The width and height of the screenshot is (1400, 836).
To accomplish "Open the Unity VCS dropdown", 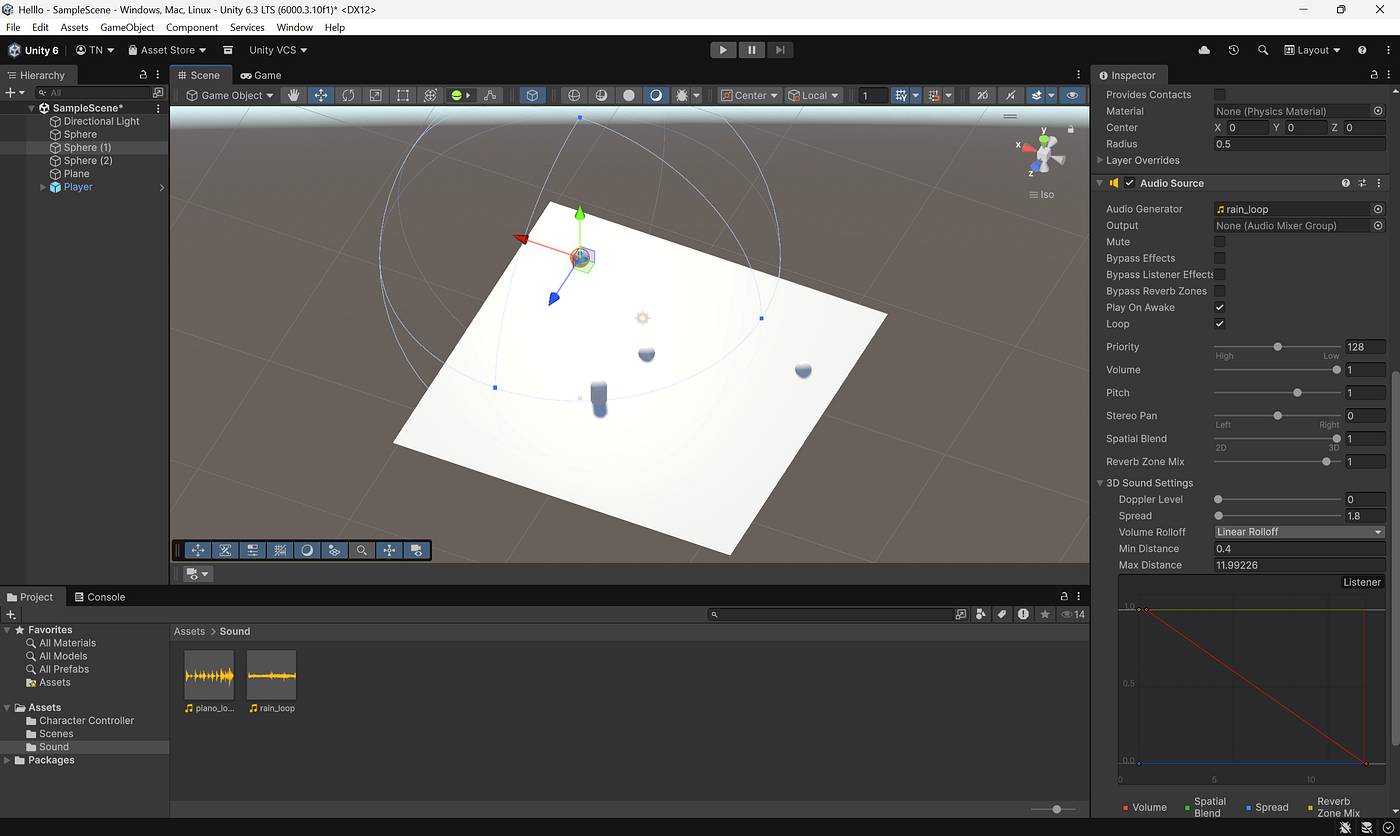I will pos(278,50).
